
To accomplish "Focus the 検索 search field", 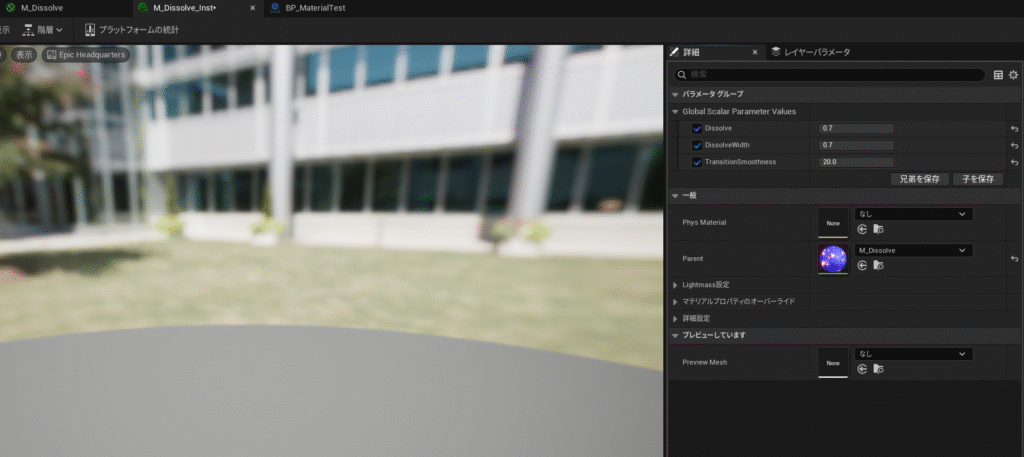I will point(829,75).
